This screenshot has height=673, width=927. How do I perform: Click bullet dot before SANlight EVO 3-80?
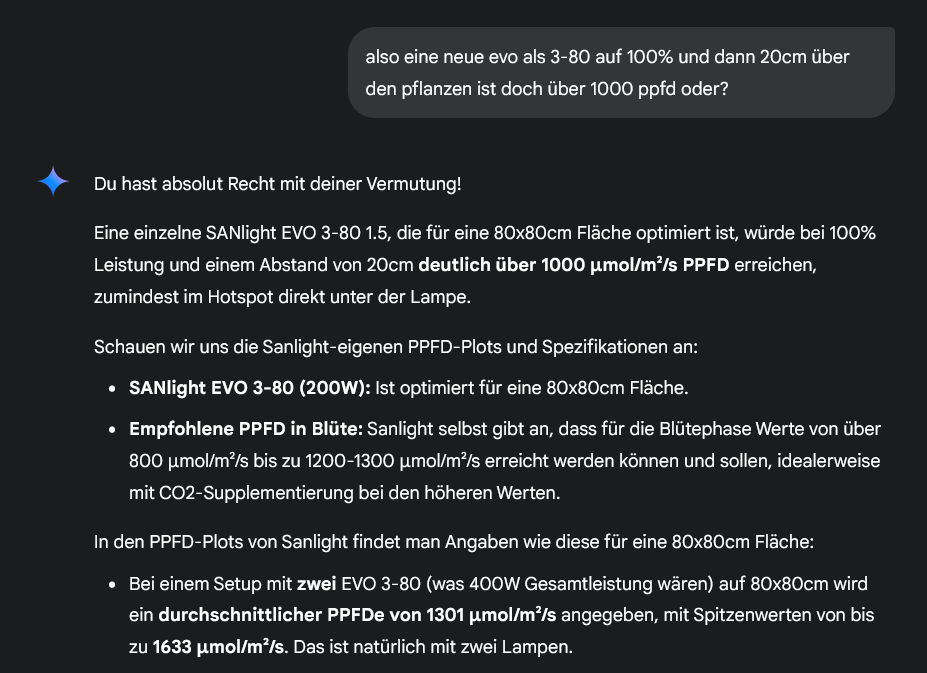coord(112,389)
